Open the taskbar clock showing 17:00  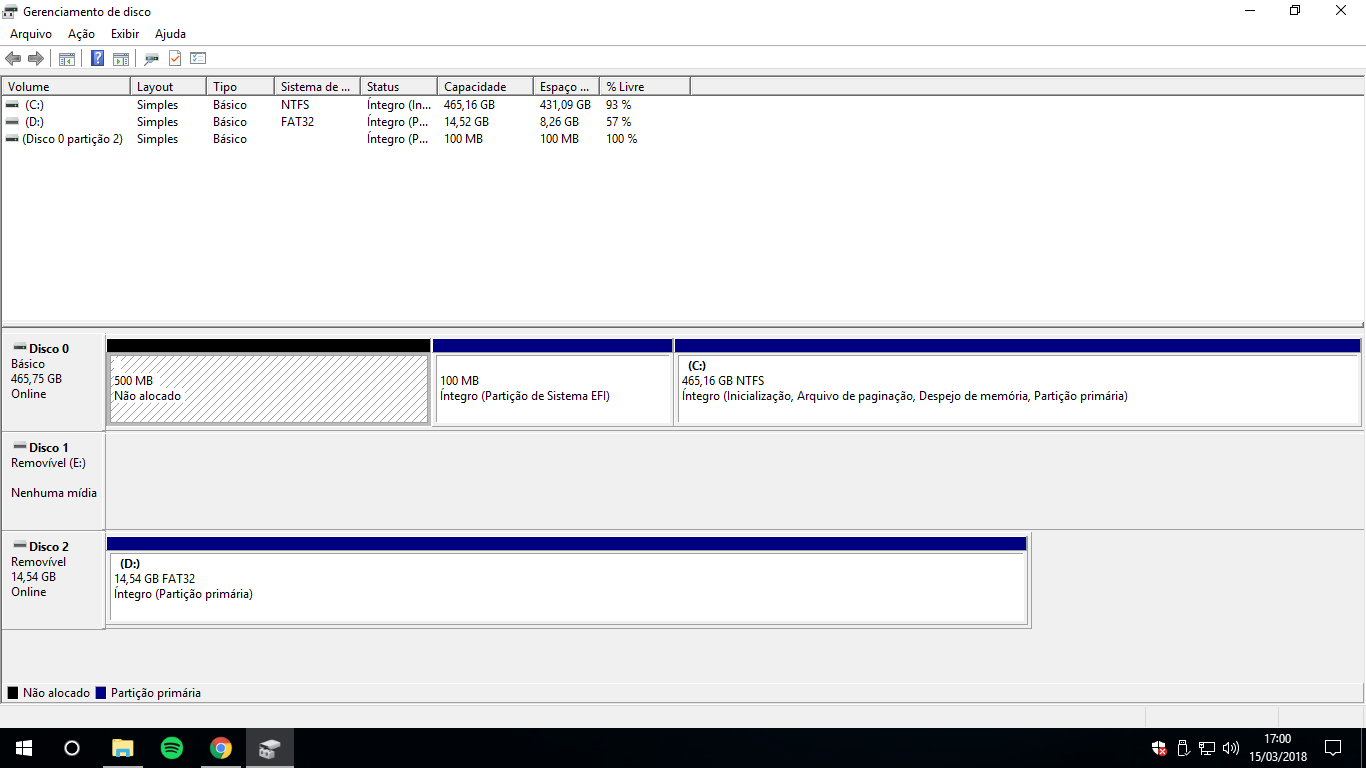(x=1278, y=748)
